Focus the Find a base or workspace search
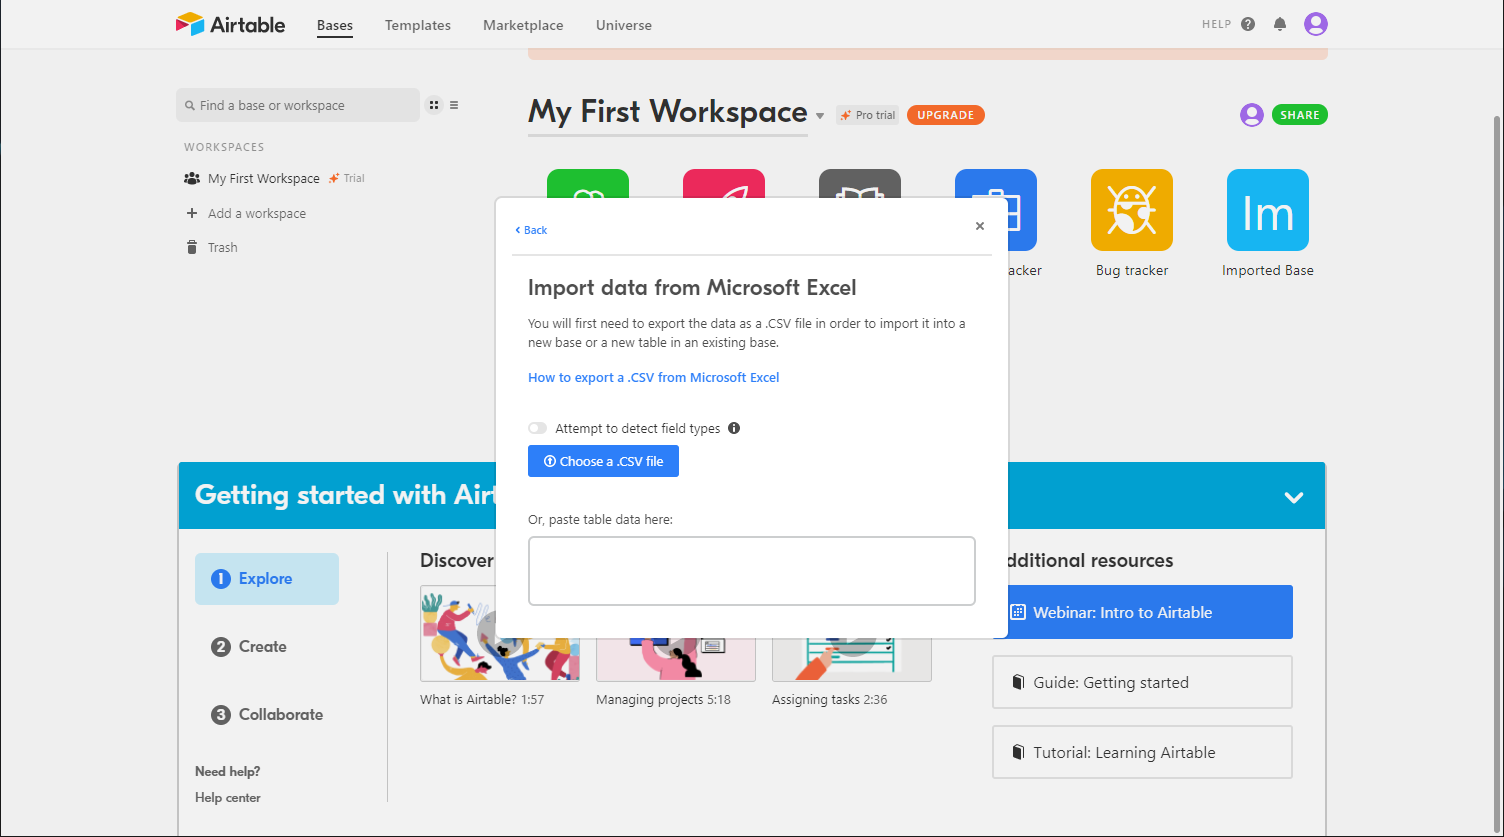This screenshot has height=837, width=1504. click(298, 105)
